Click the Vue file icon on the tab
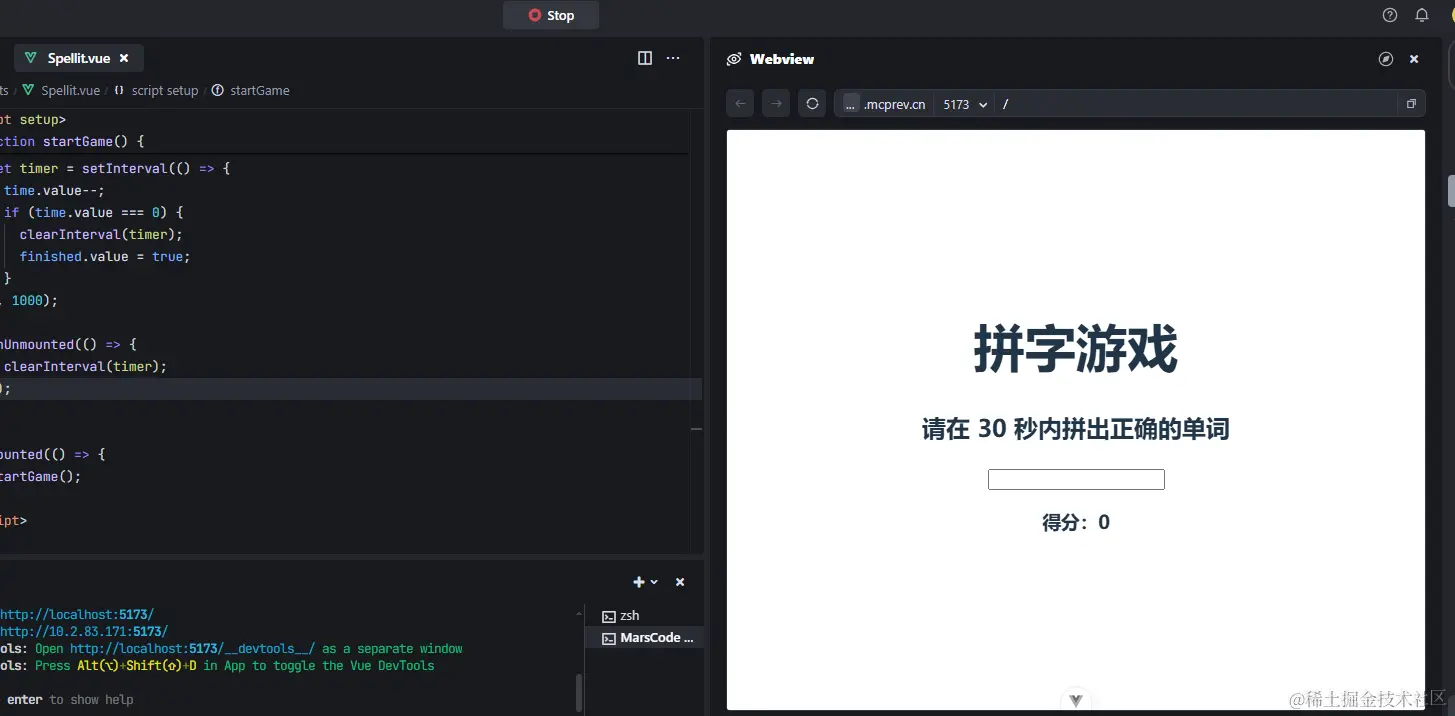The image size is (1455, 716). tap(31, 58)
